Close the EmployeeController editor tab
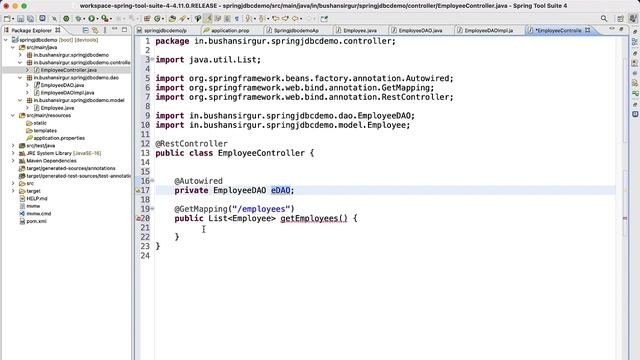 pyautogui.click(x=588, y=30)
